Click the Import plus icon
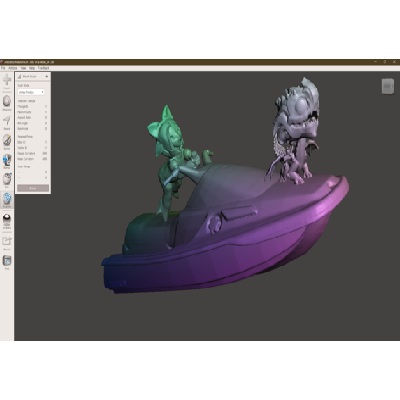The height and width of the screenshot is (400, 400). [7, 80]
